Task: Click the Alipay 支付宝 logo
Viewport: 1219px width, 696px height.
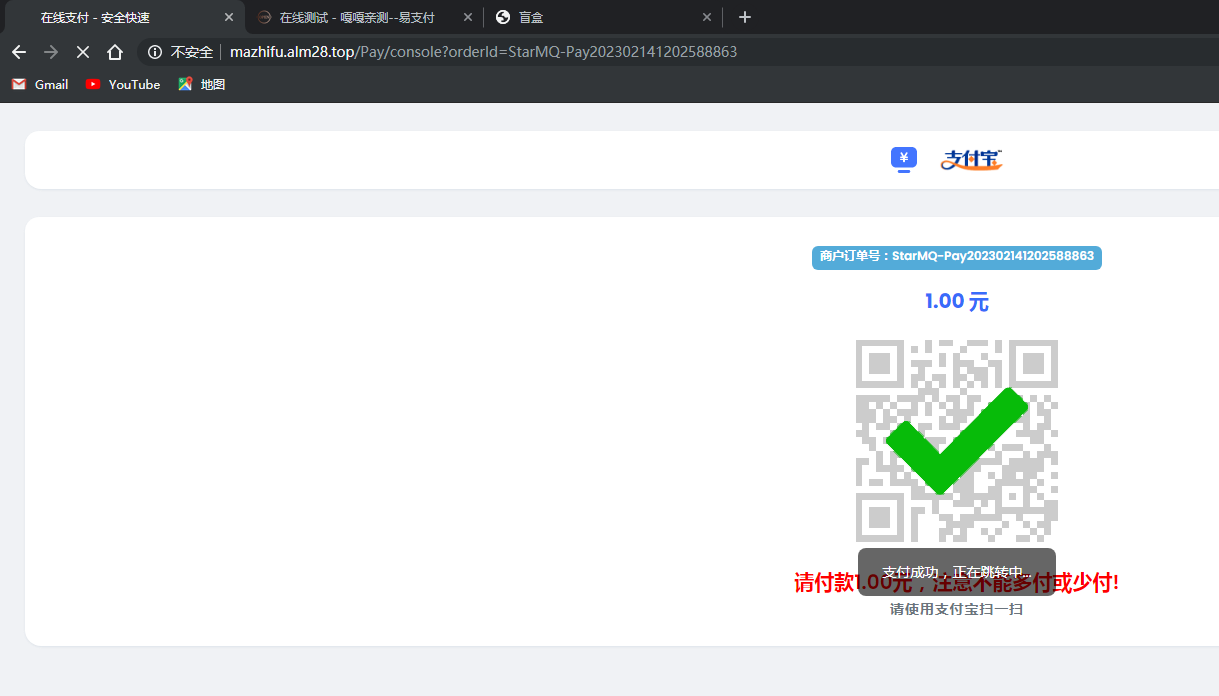Action: point(971,159)
